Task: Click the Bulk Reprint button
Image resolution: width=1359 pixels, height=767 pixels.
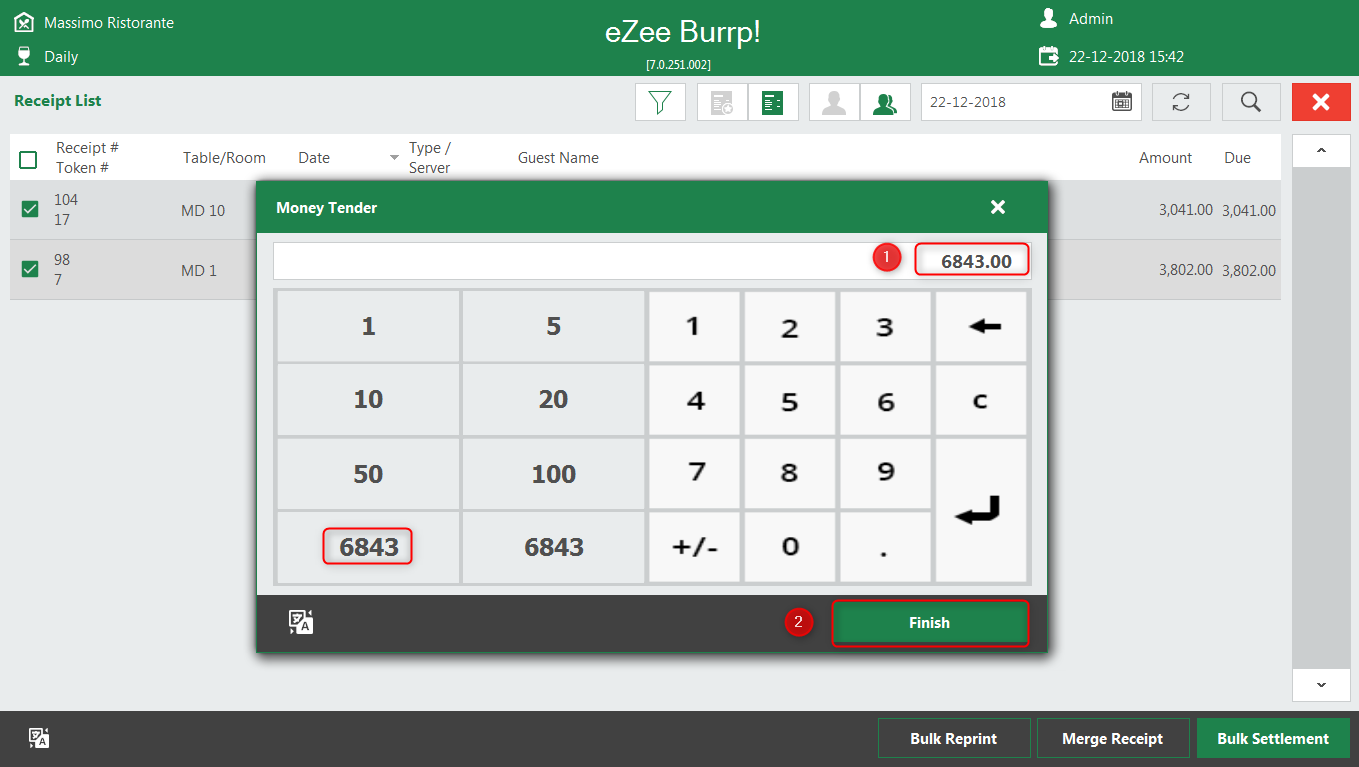Action: 954,739
